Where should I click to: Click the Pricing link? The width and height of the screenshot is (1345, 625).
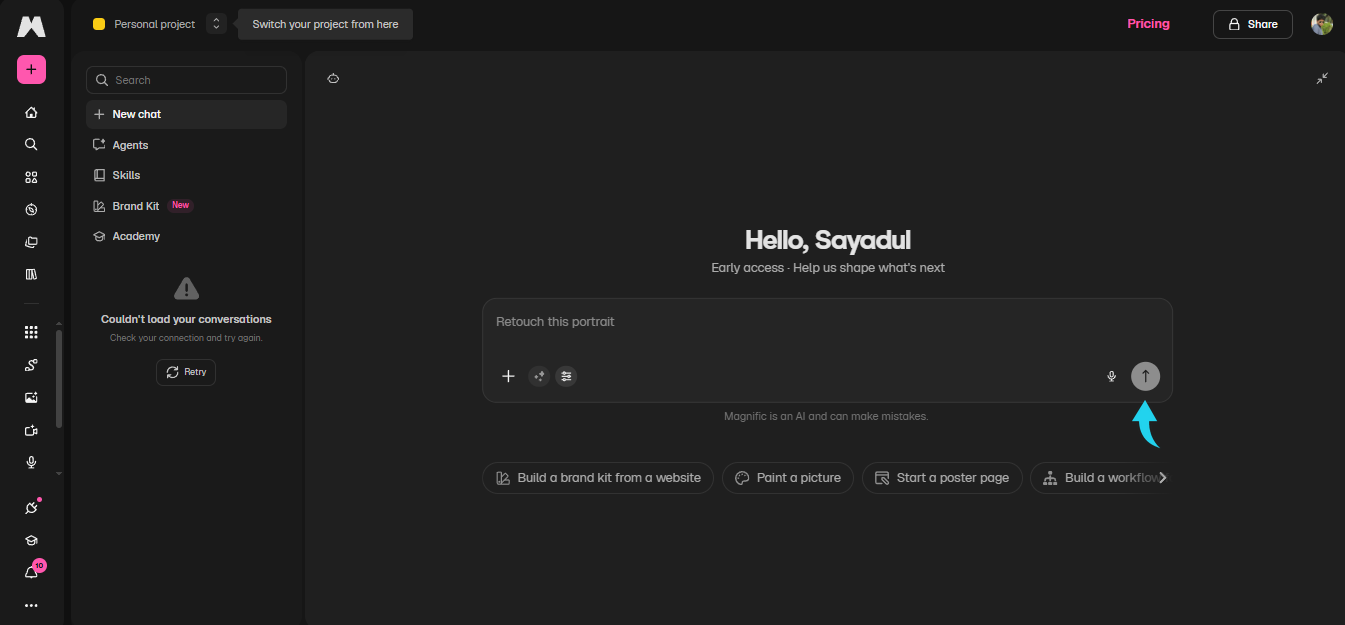[x=1148, y=24]
